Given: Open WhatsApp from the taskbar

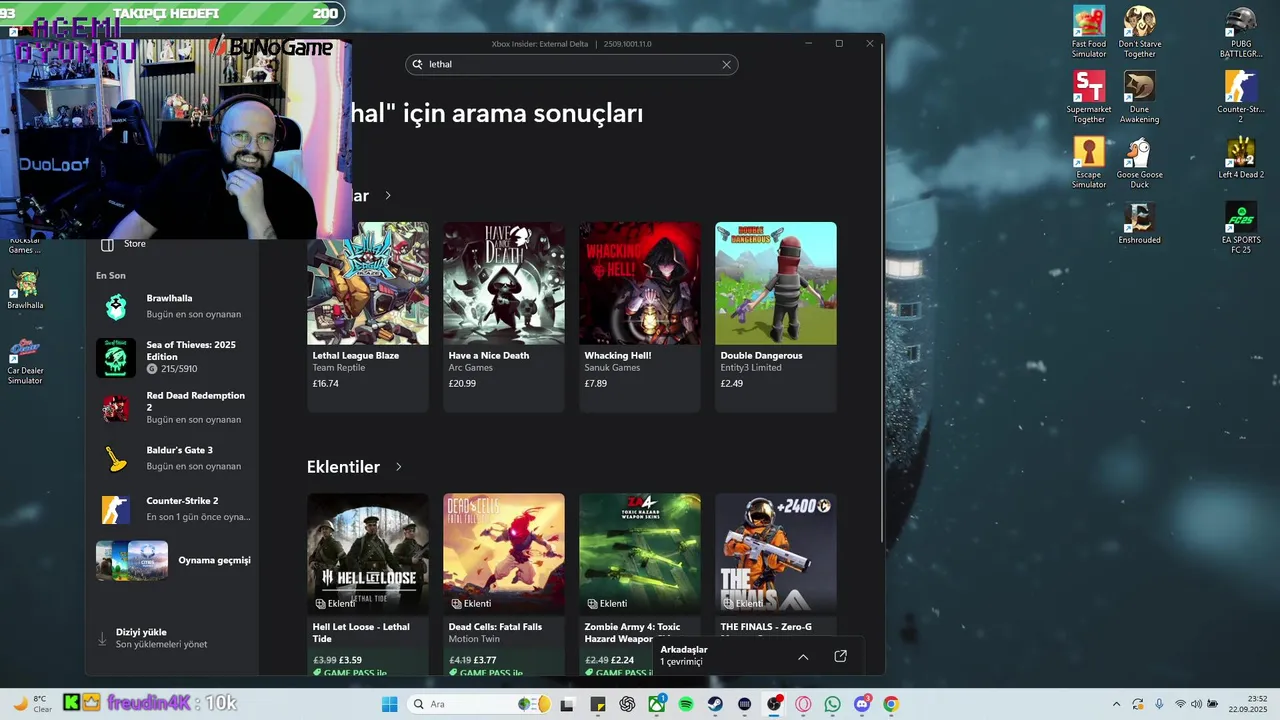Looking at the screenshot, I should pyautogui.click(x=833, y=704).
